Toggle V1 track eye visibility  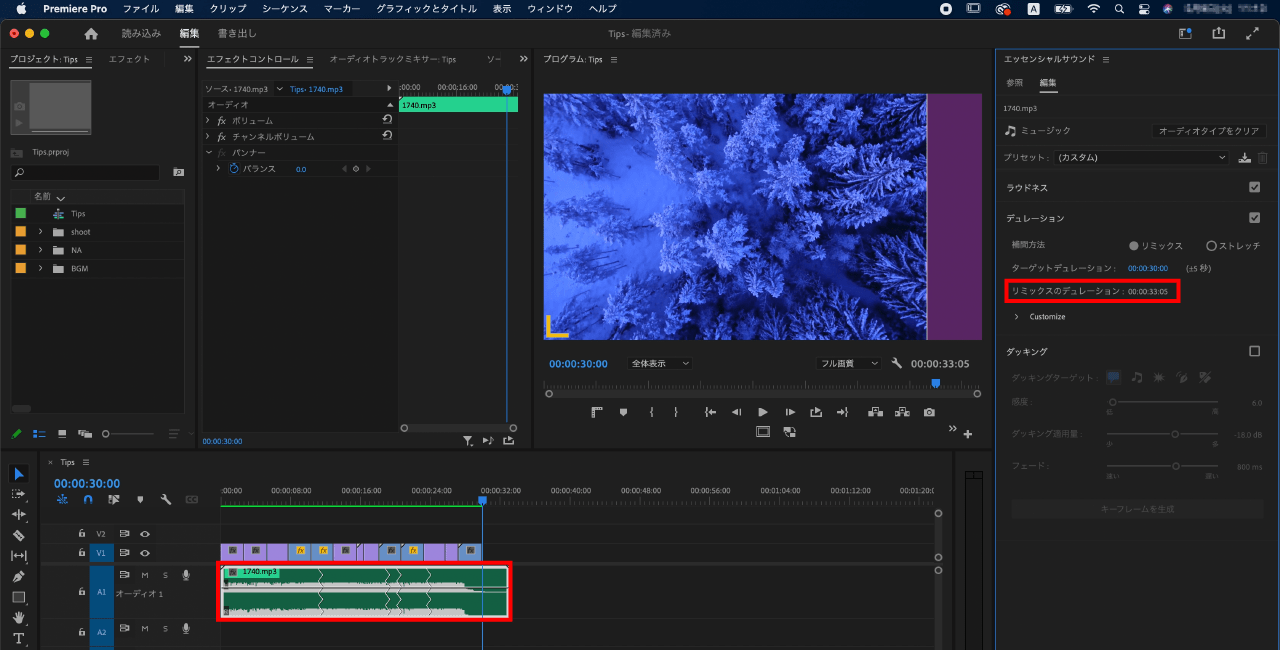coord(145,553)
